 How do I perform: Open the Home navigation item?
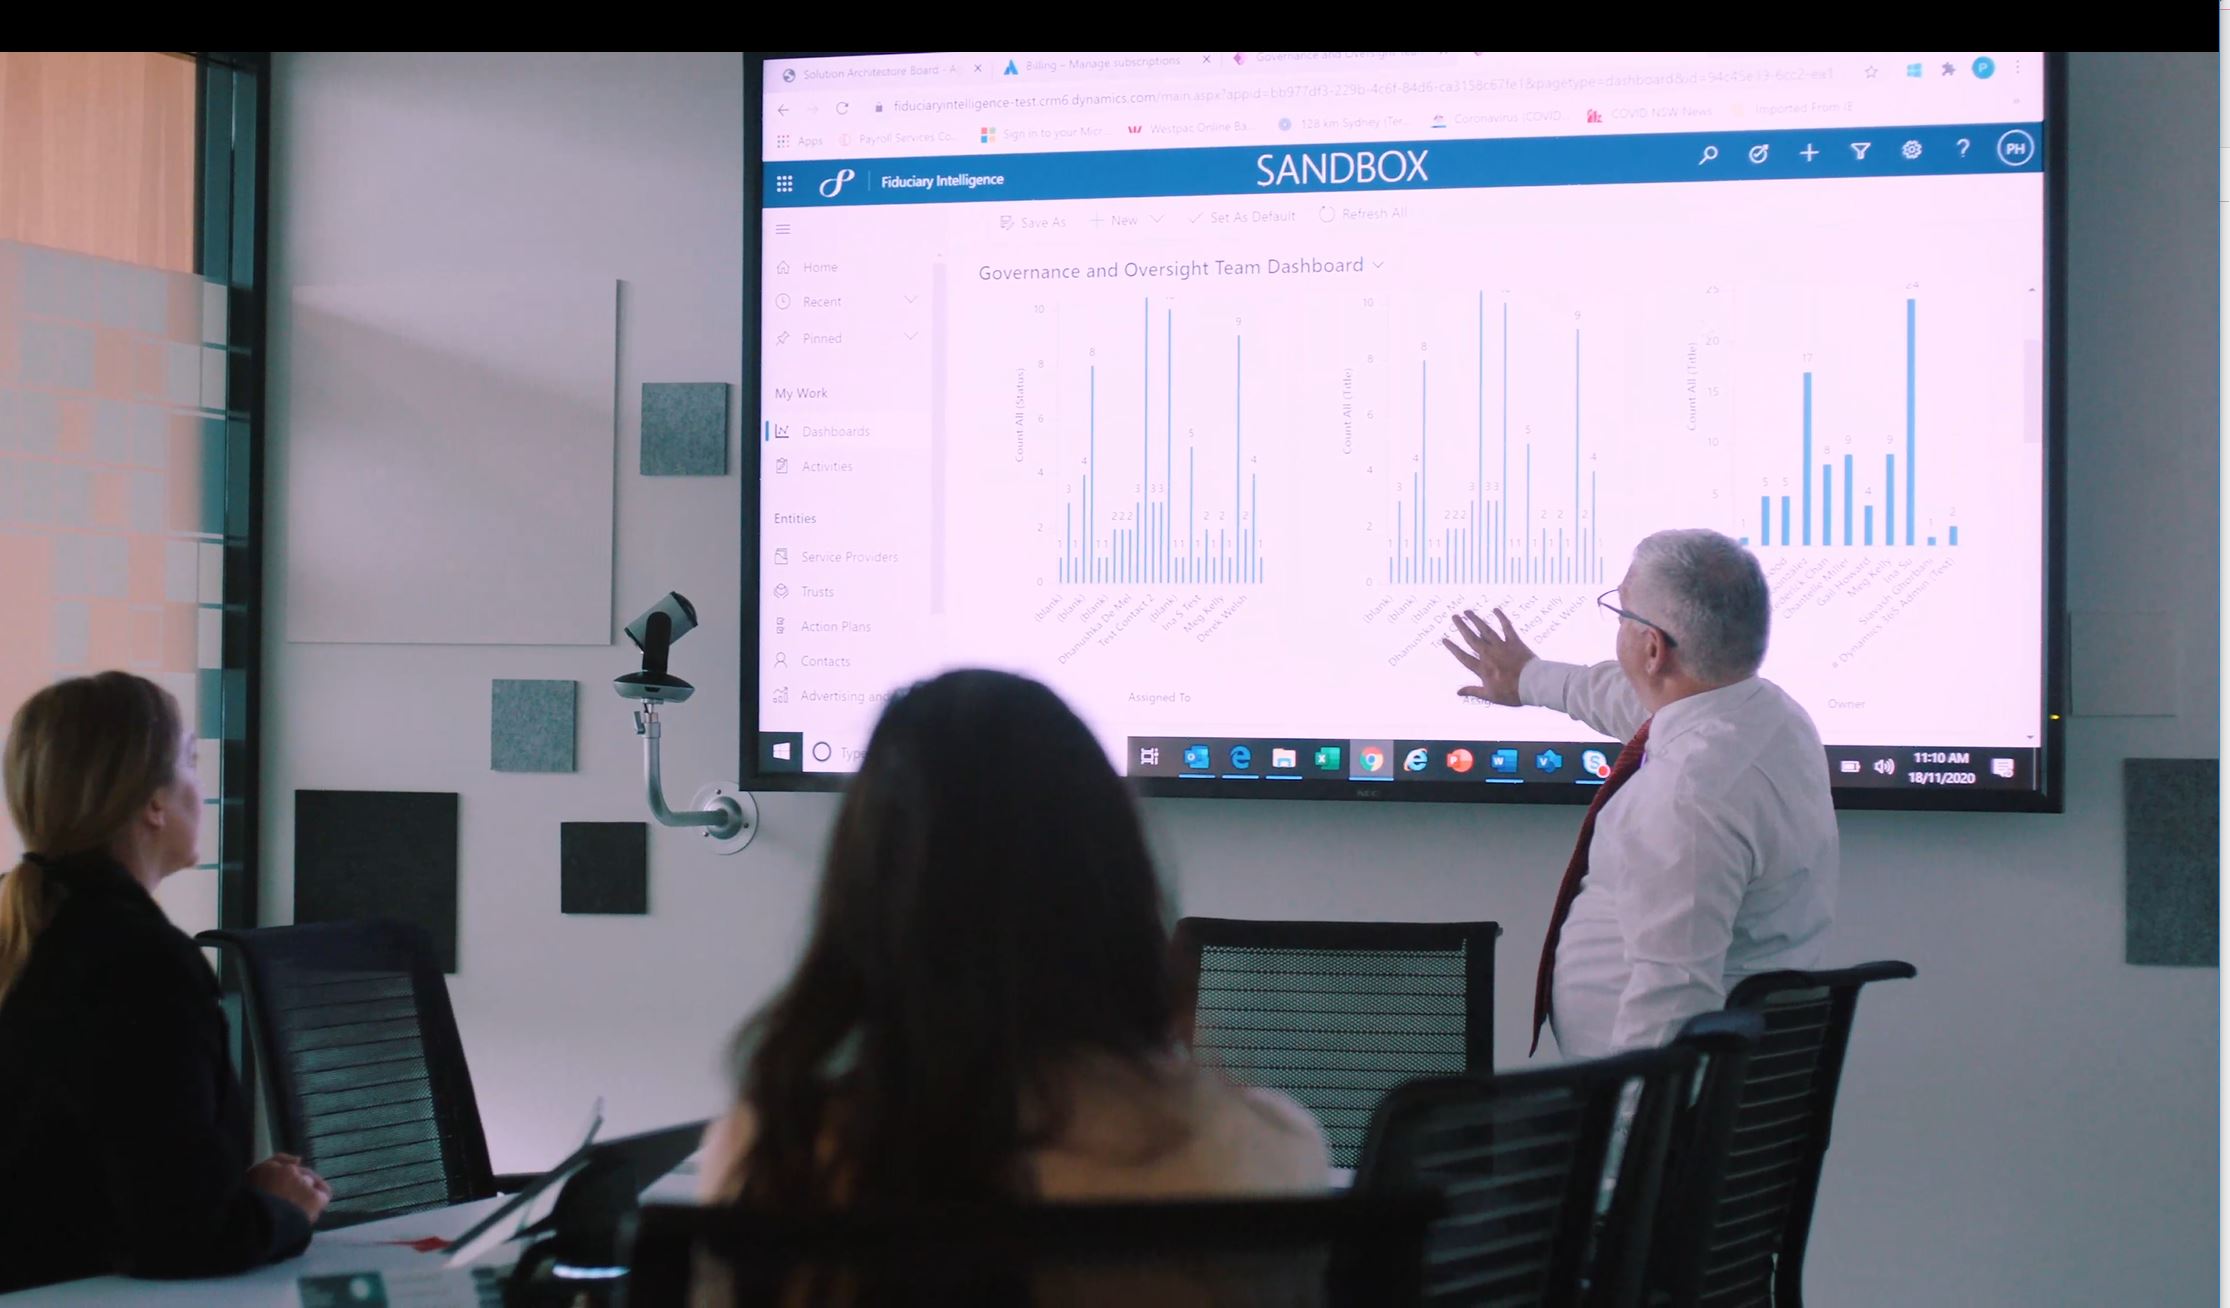tap(819, 266)
